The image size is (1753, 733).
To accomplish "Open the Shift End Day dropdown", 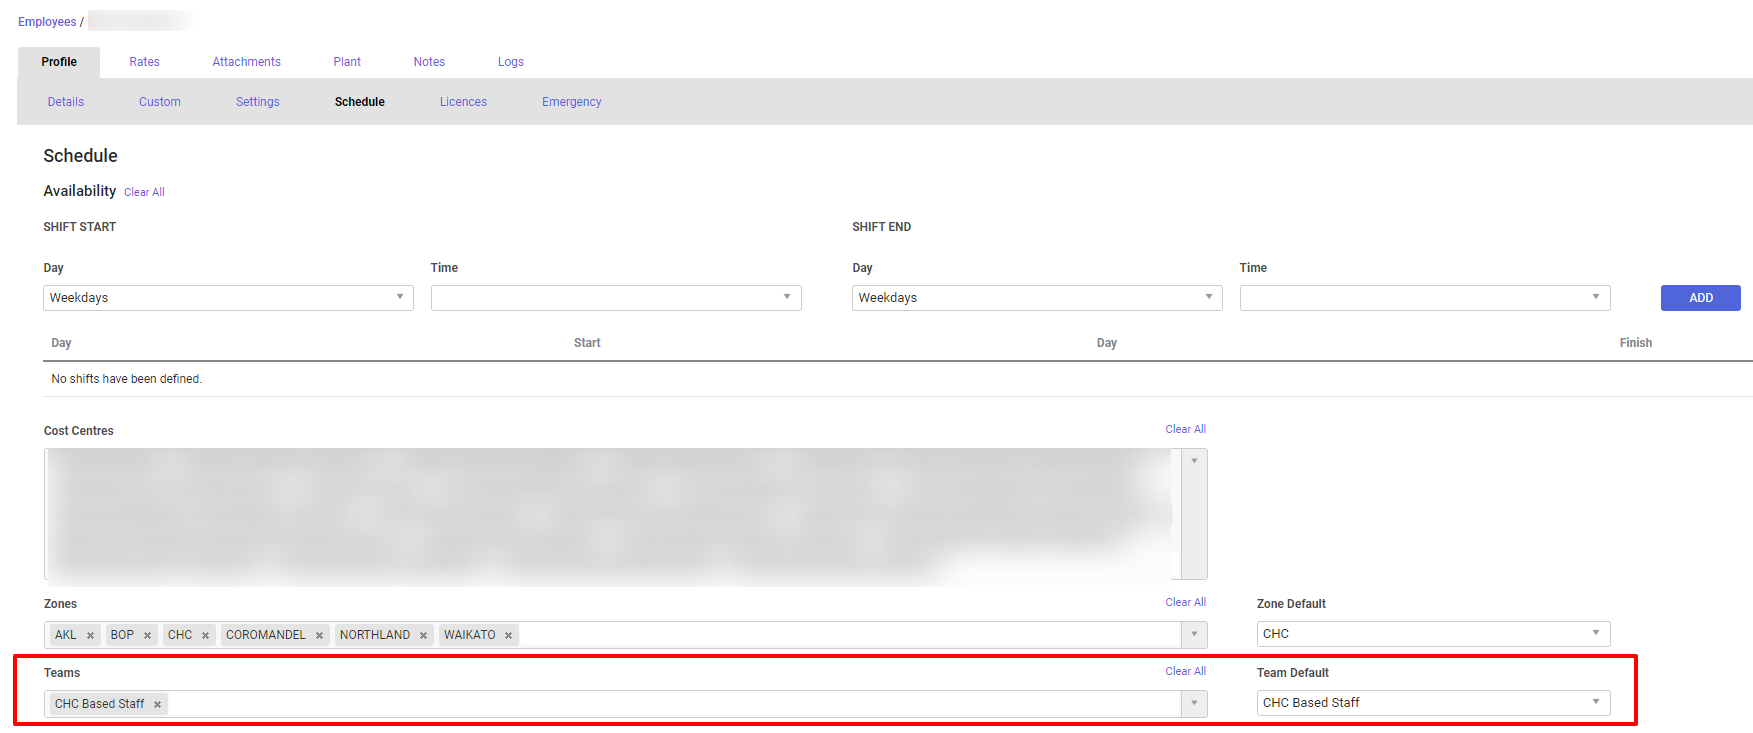I will [x=1037, y=298].
